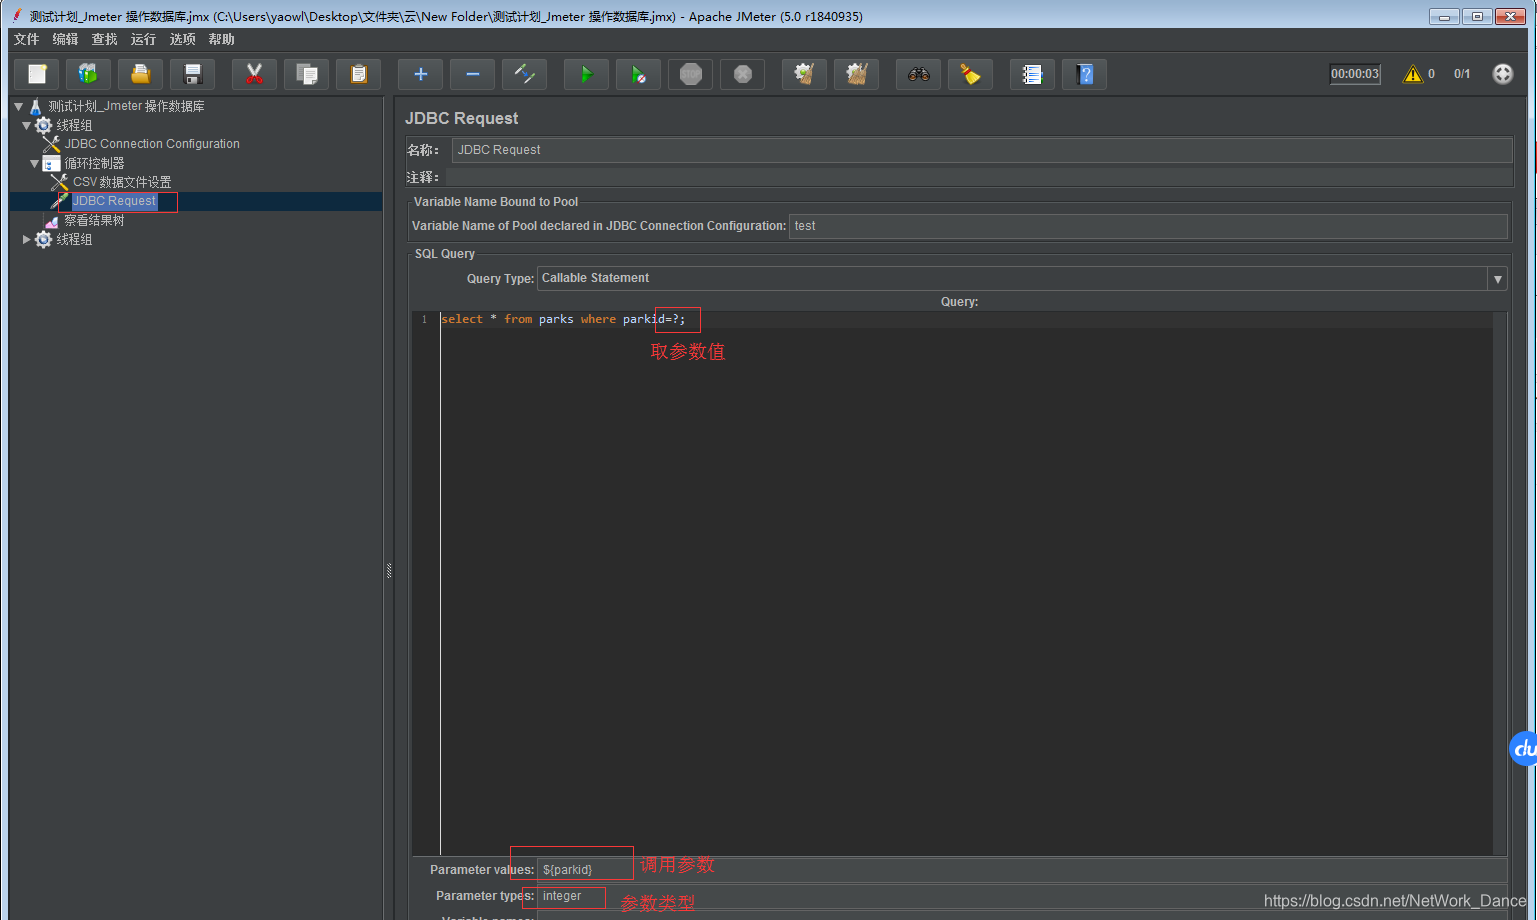1537x920 pixels.
Task: Click the 0/1 active threads counter
Action: coord(1462,74)
